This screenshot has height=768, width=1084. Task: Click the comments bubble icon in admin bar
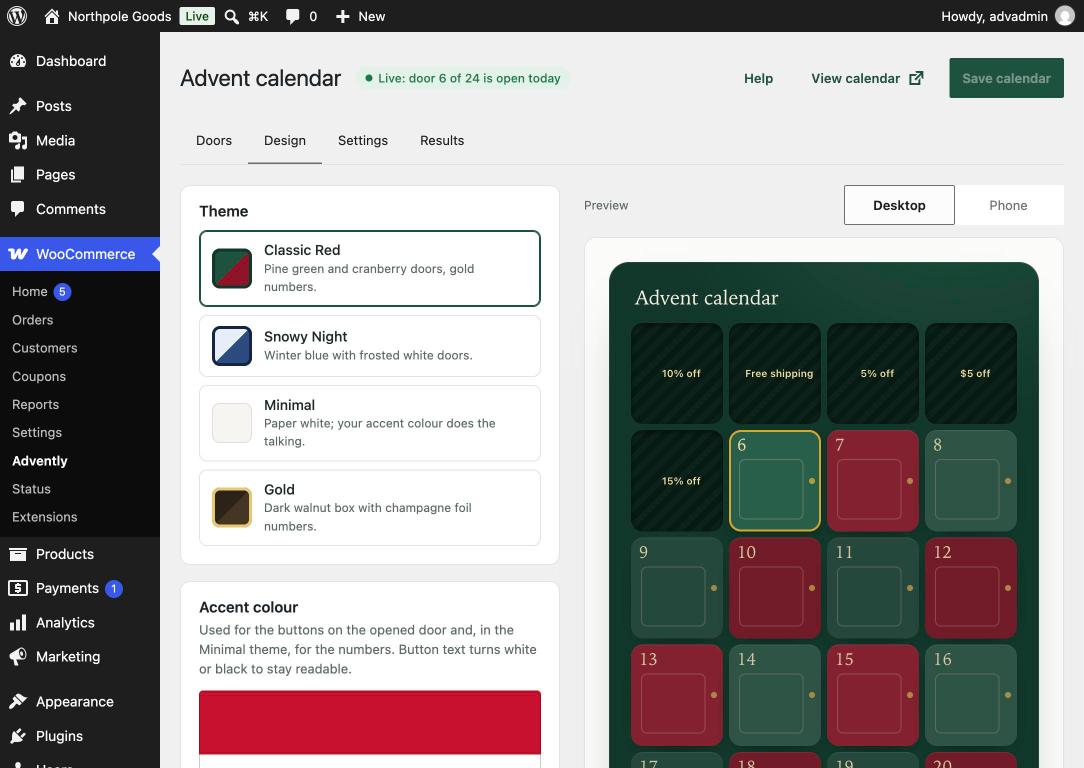coord(292,17)
